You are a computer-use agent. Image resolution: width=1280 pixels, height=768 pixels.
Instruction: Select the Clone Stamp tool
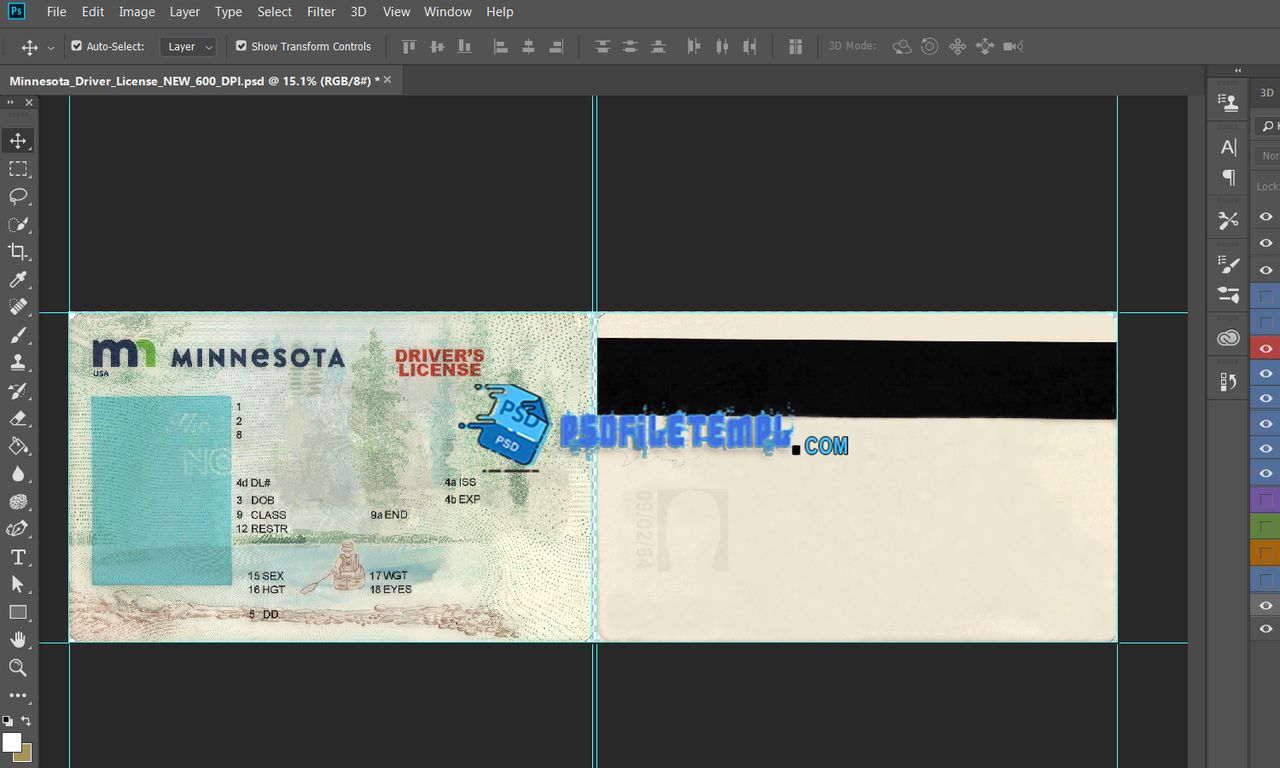[x=18, y=363]
